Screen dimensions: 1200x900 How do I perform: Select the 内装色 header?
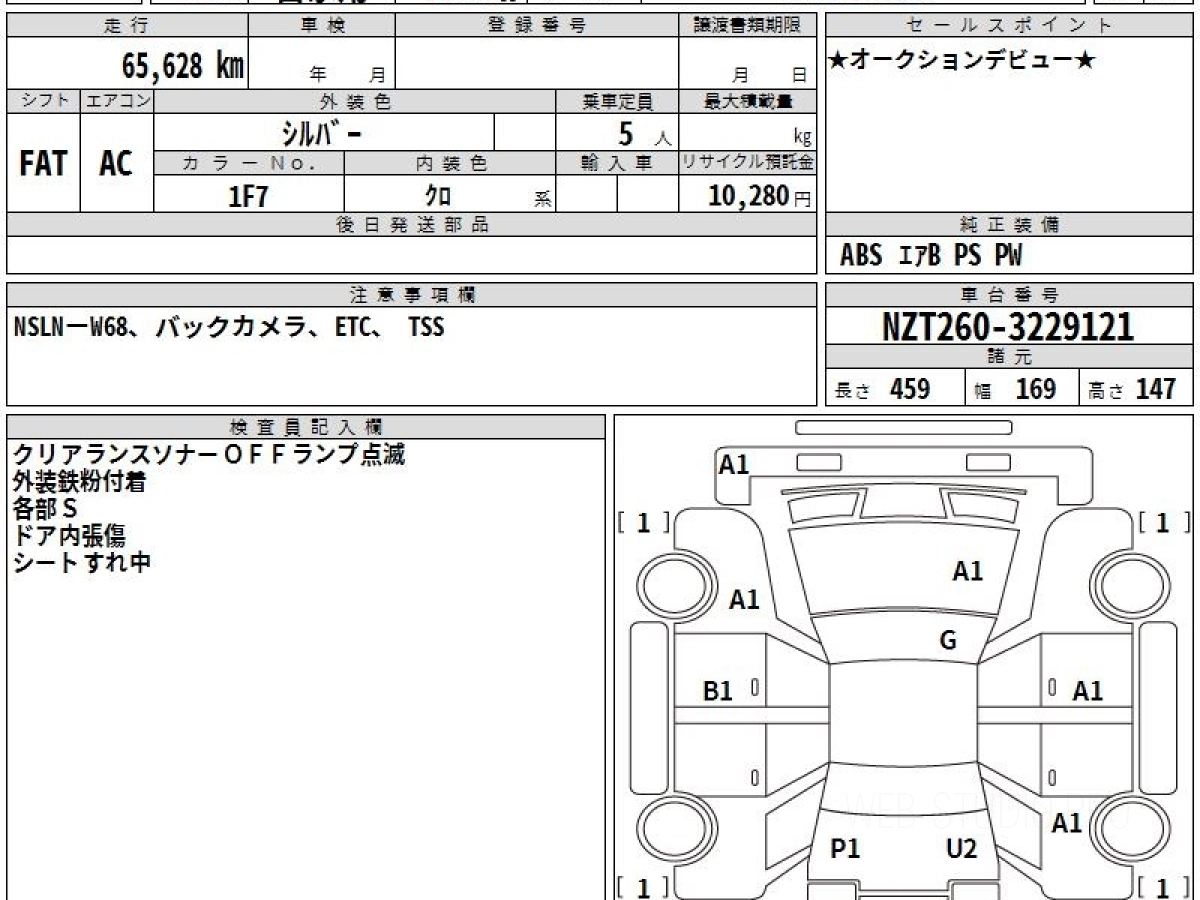tap(450, 163)
